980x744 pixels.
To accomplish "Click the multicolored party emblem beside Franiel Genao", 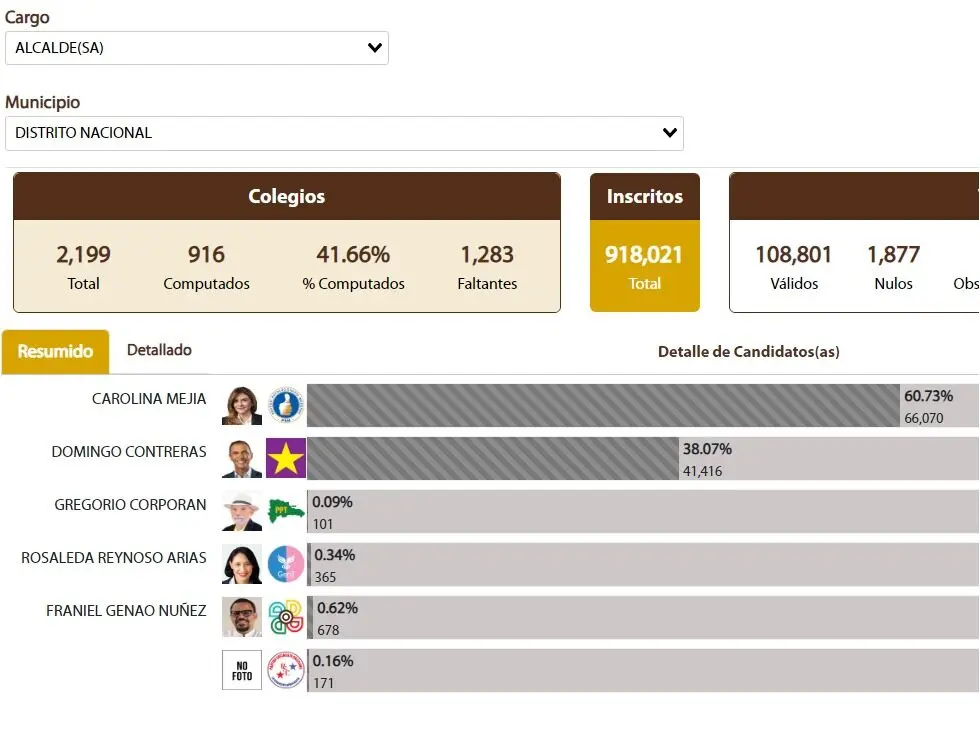I will pos(286,617).
